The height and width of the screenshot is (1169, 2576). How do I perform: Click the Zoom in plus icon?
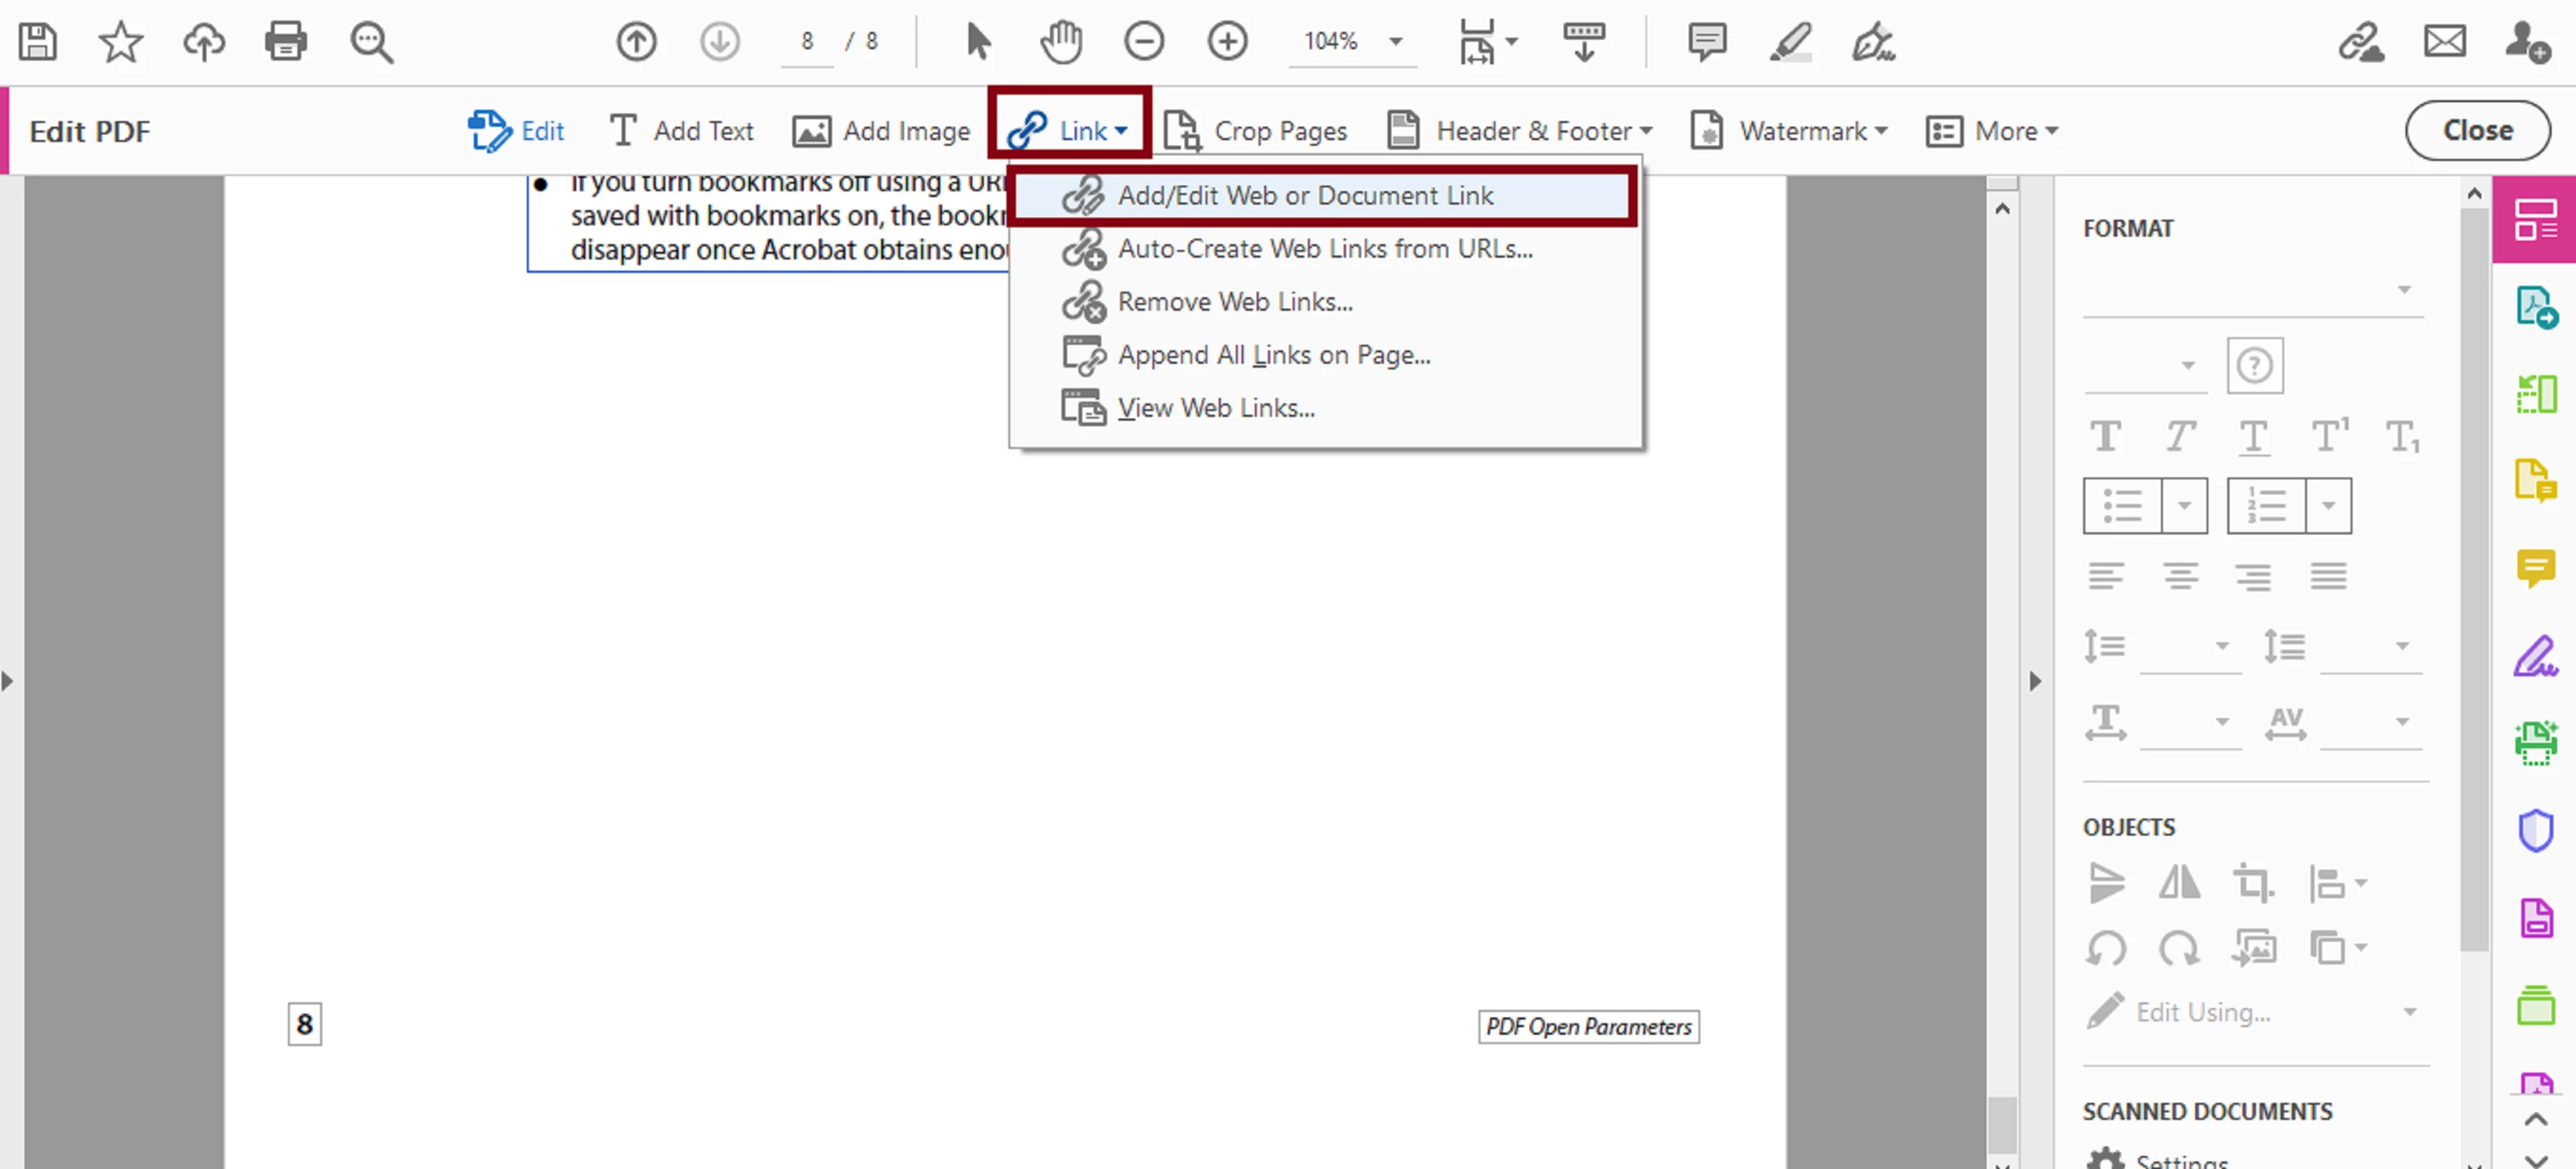1227,42
